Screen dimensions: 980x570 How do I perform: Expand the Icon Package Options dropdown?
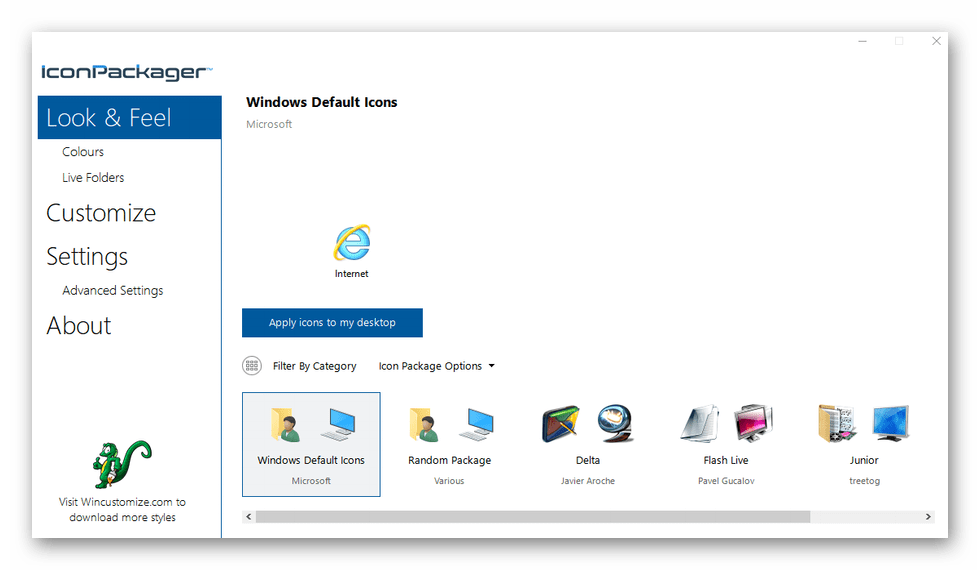pos(436,366)
